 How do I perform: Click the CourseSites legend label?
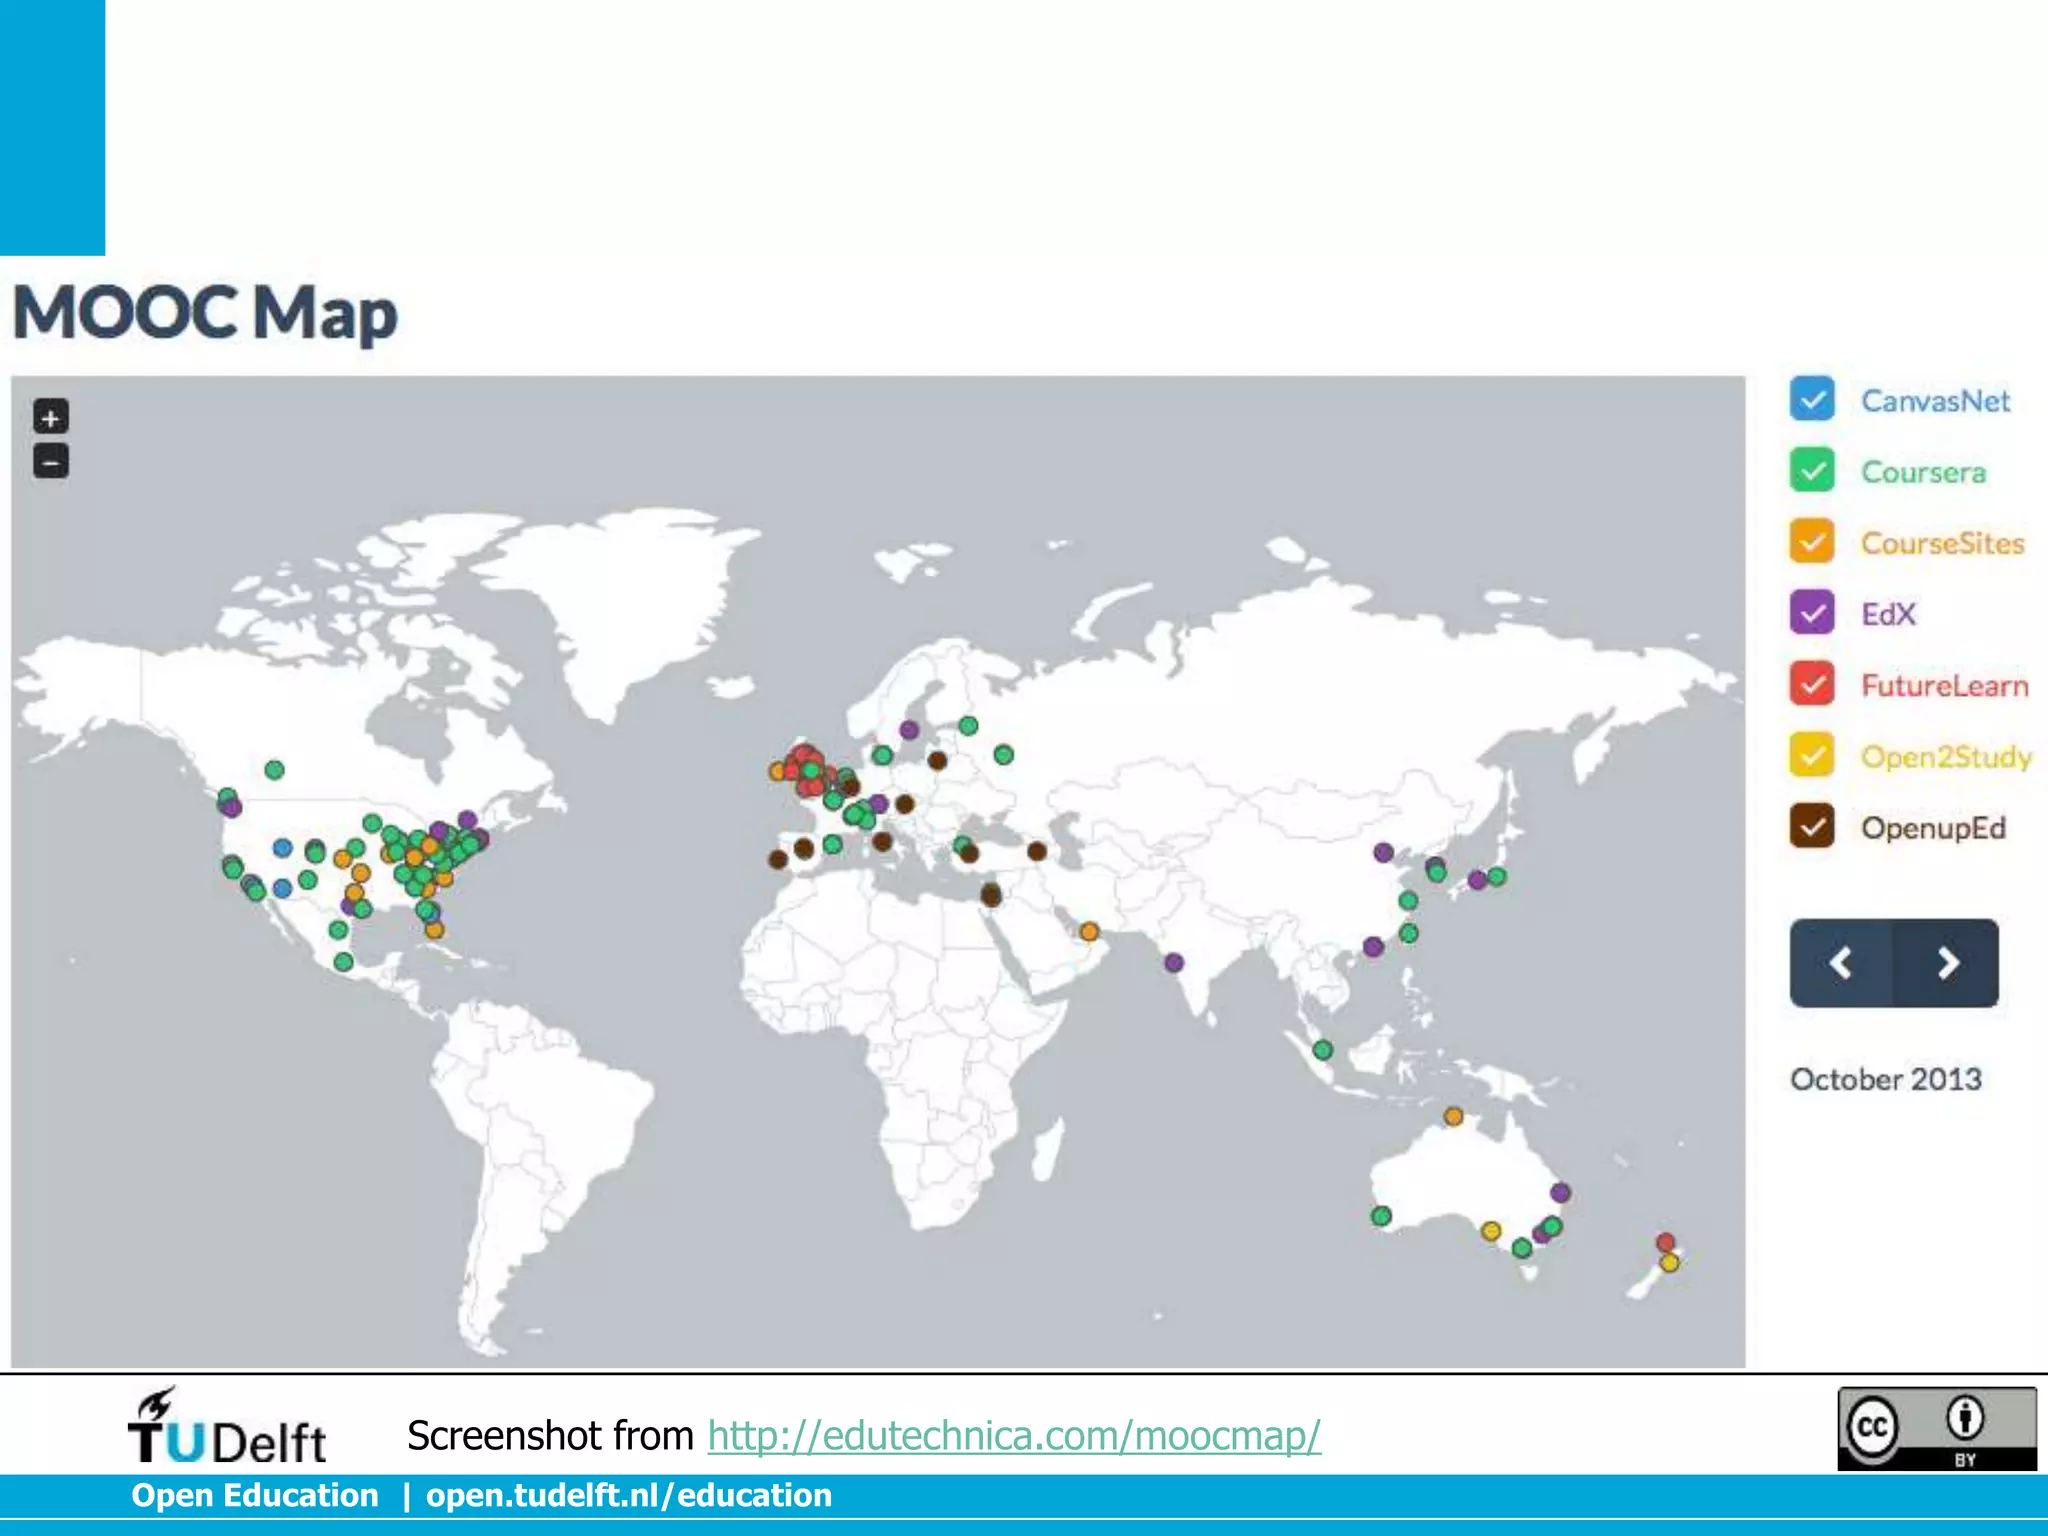click(x=1942, y=543)
